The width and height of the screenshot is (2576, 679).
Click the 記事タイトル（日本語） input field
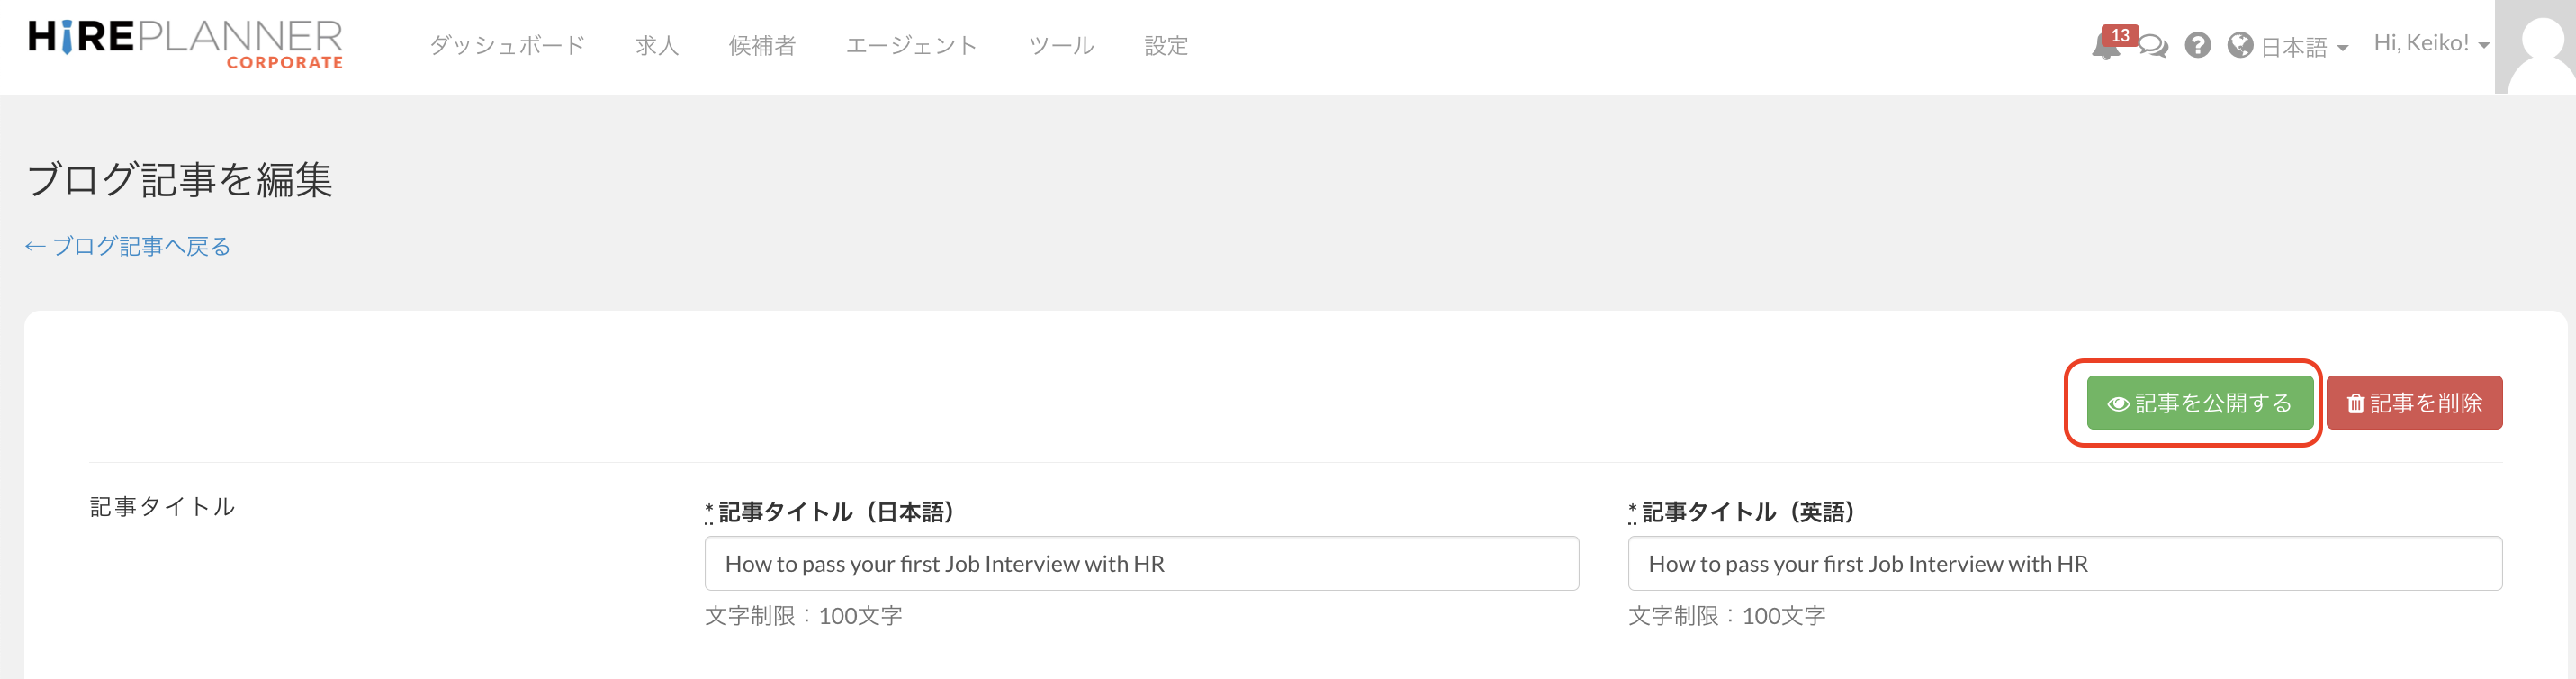[1141, 564]
